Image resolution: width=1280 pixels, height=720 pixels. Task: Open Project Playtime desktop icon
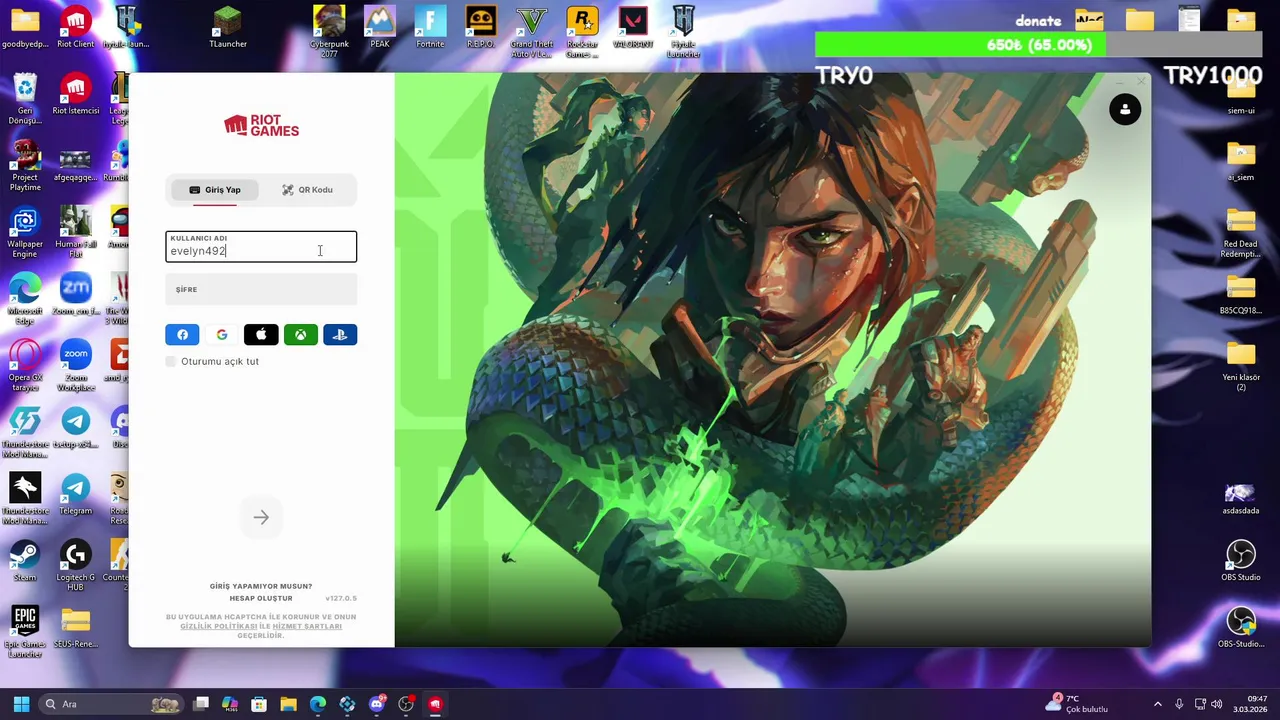click(x=25, y=165)
